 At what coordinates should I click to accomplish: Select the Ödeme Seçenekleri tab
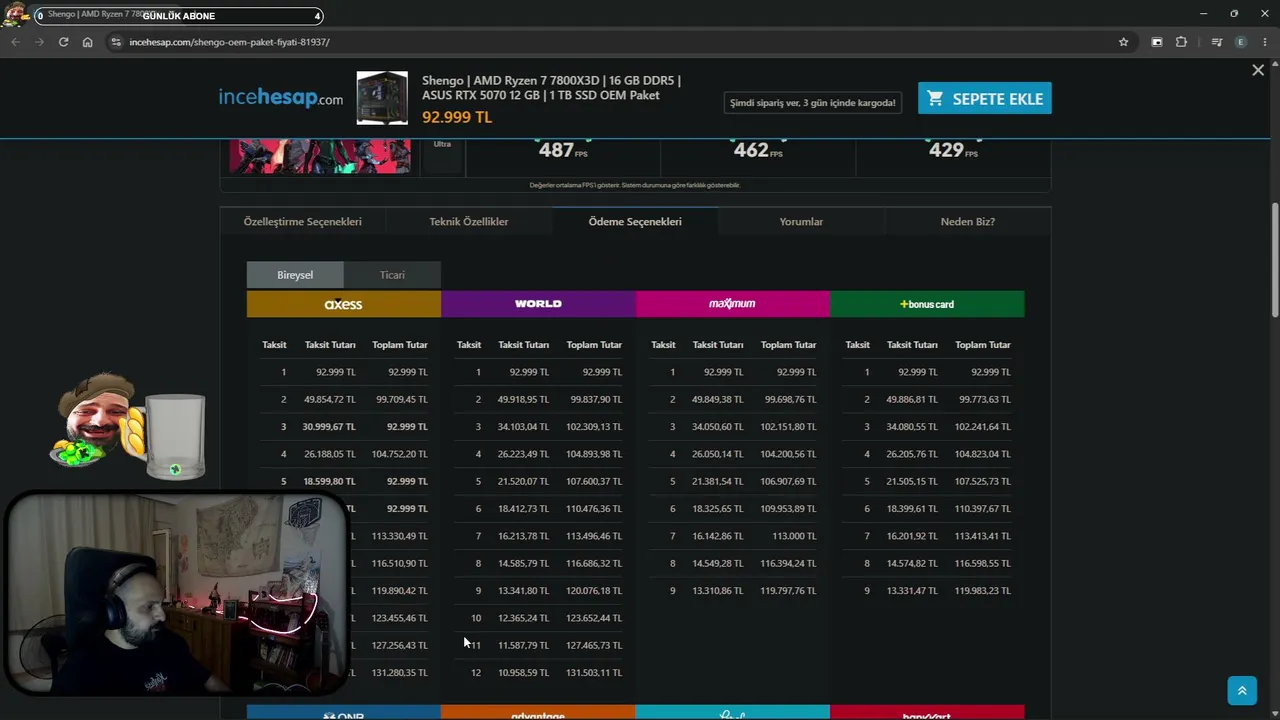click(x=635, y=221)
